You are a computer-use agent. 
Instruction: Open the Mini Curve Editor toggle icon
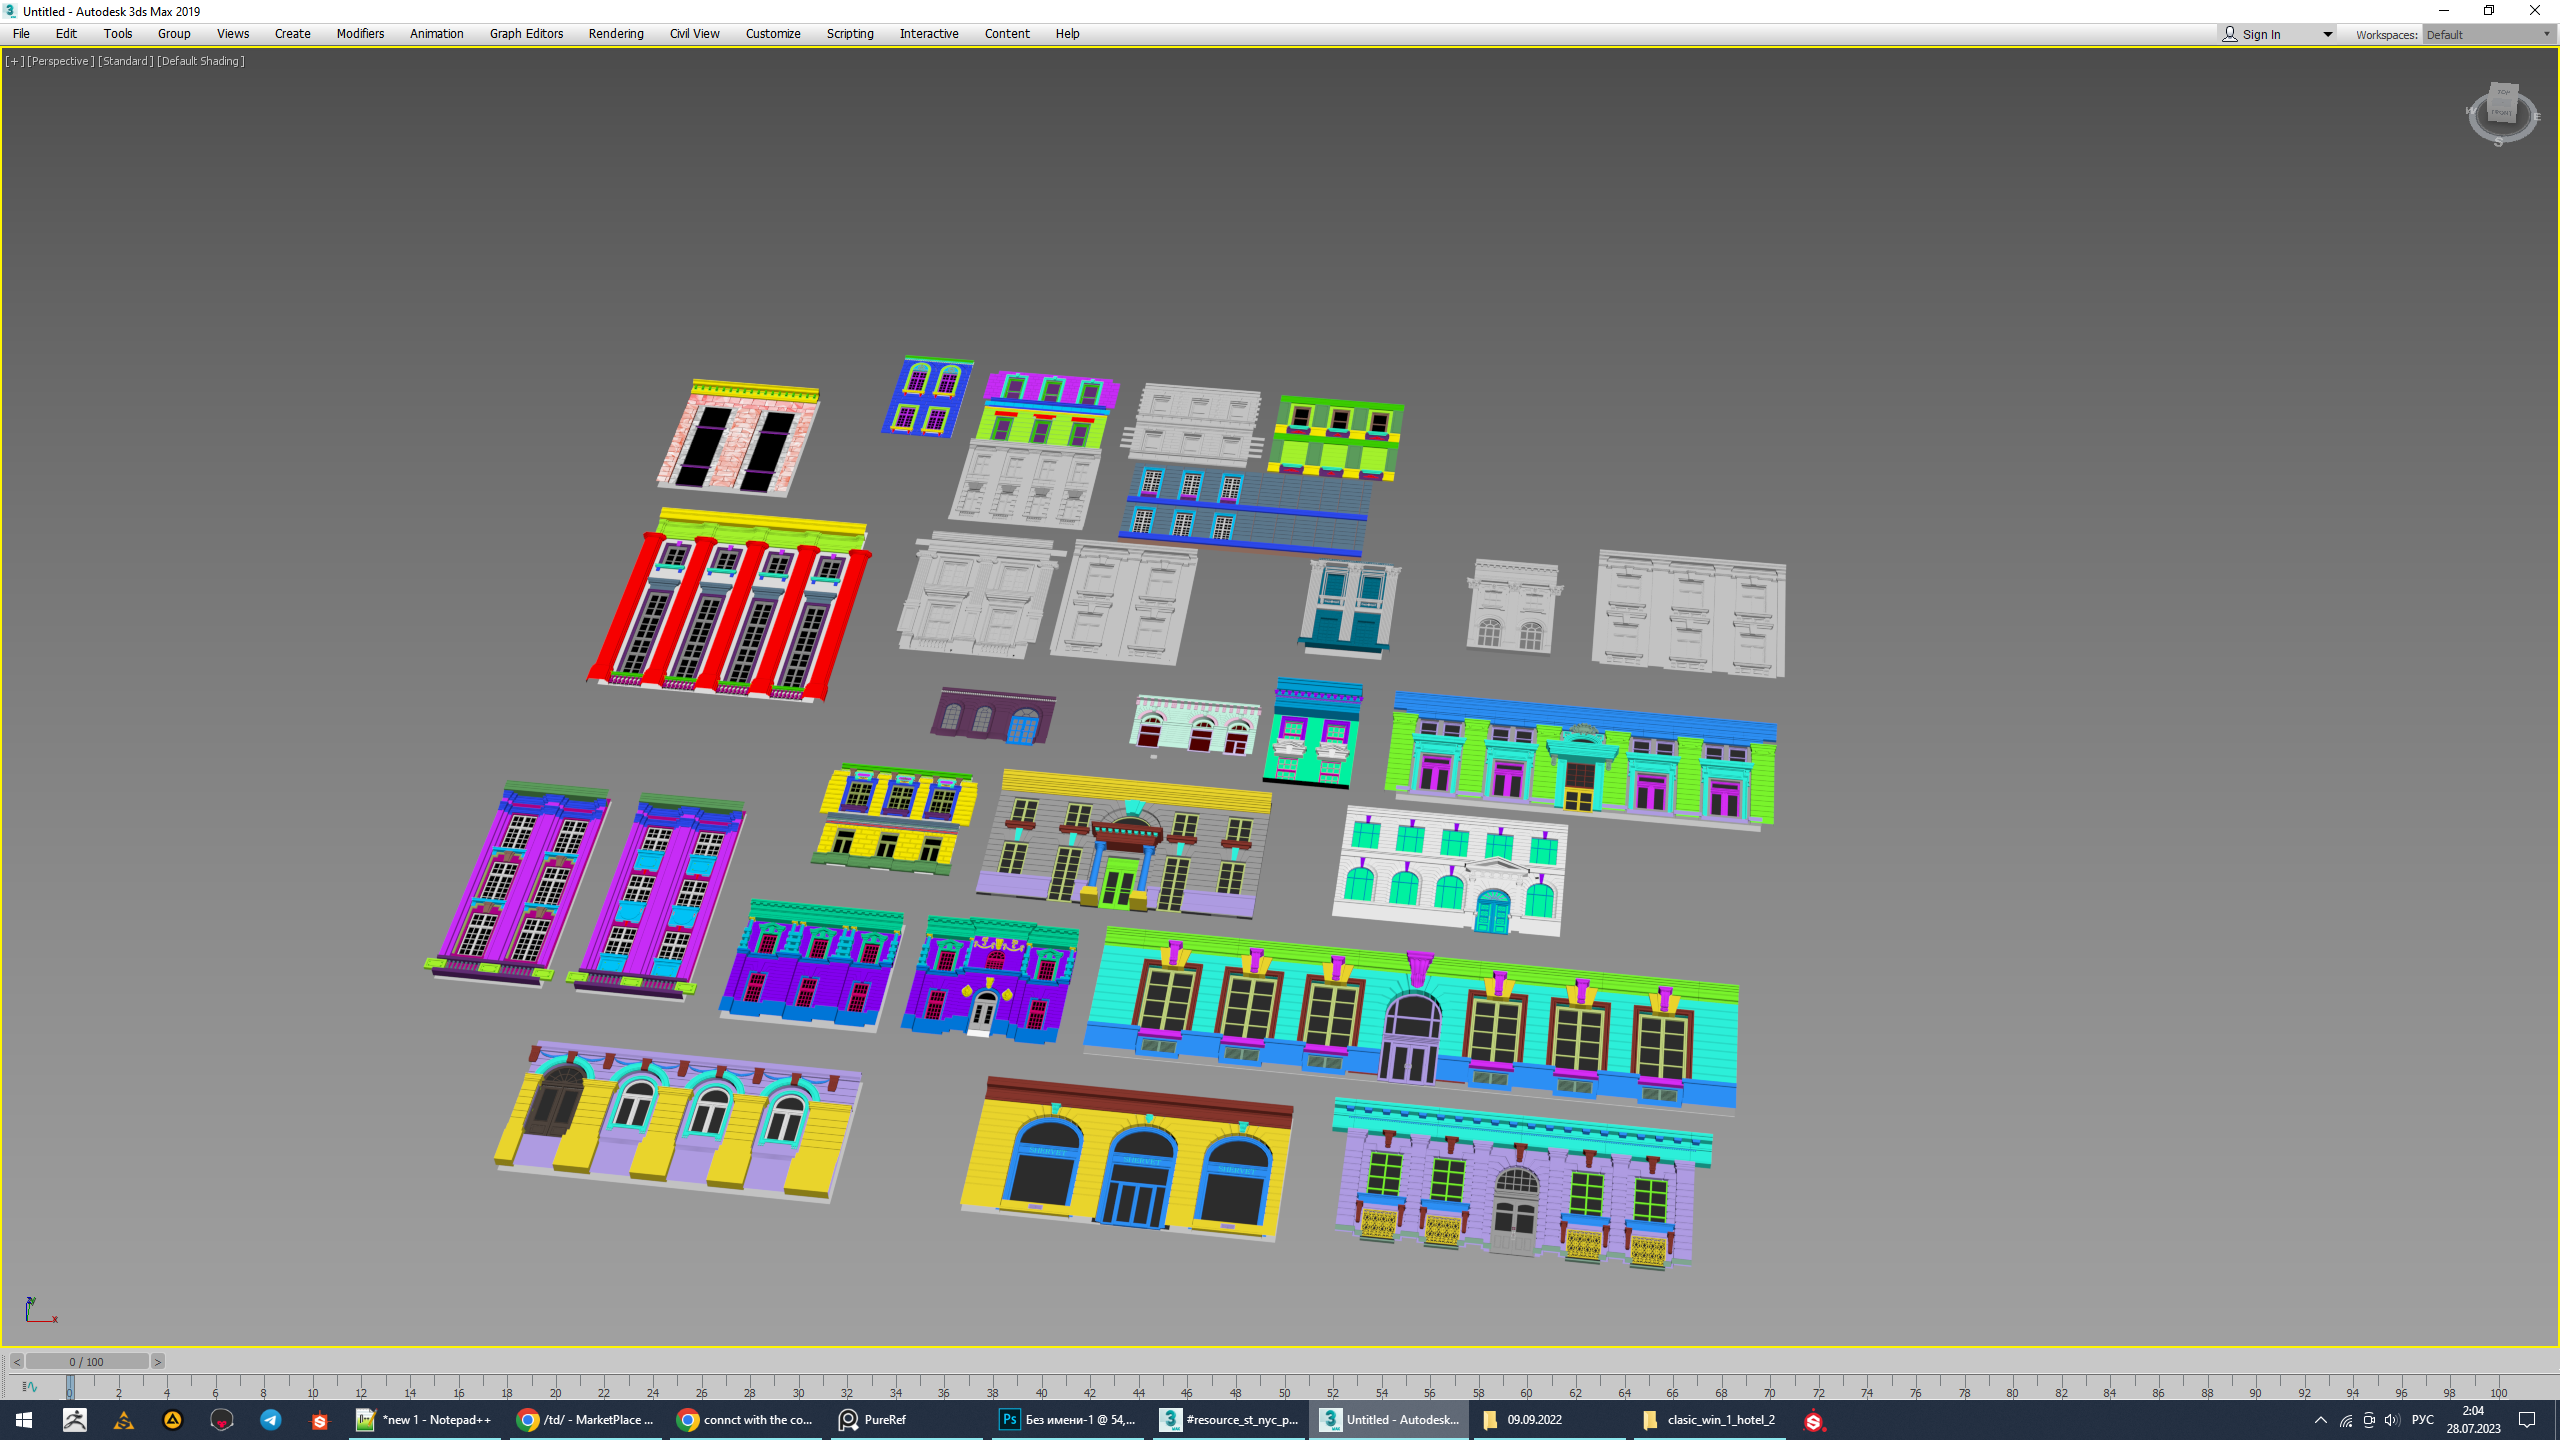click(29, 1386)
